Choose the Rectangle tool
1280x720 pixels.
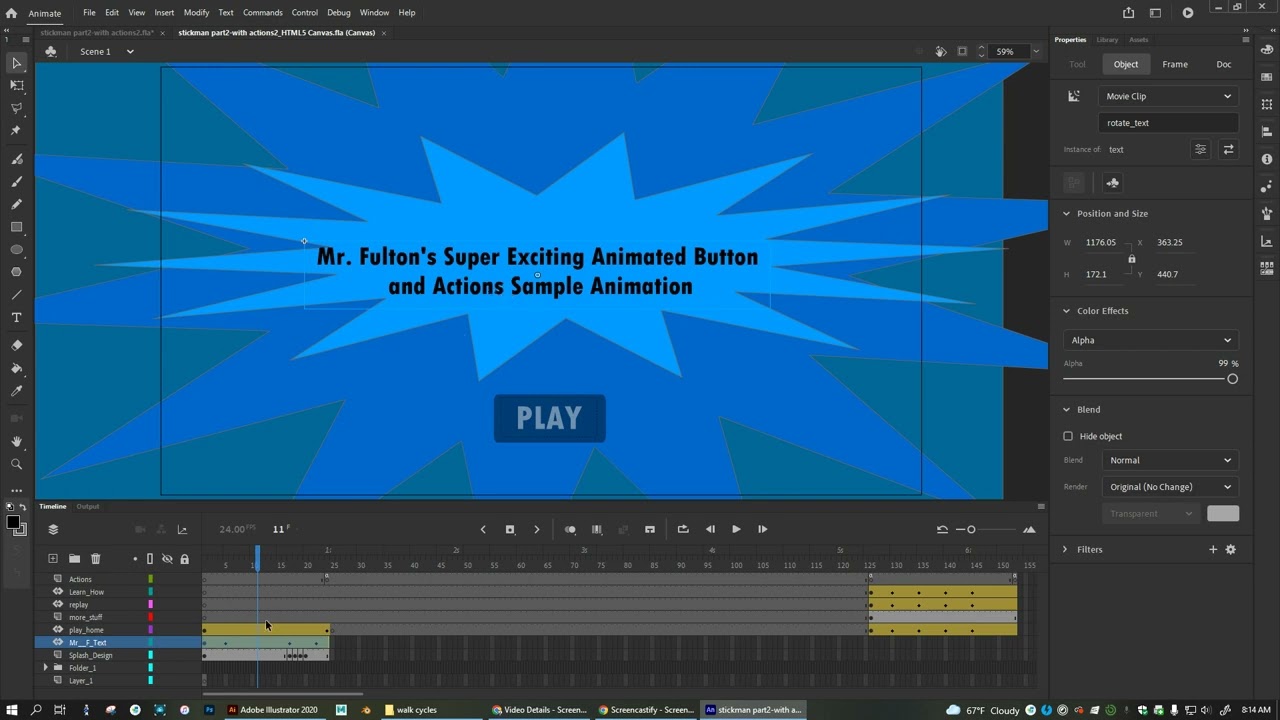click(16, 227)
